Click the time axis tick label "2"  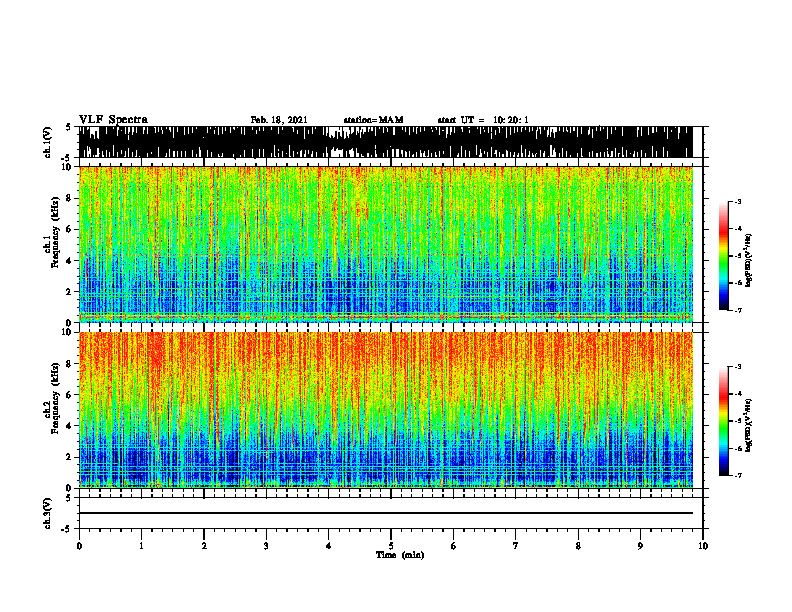[x=204, y=546]
